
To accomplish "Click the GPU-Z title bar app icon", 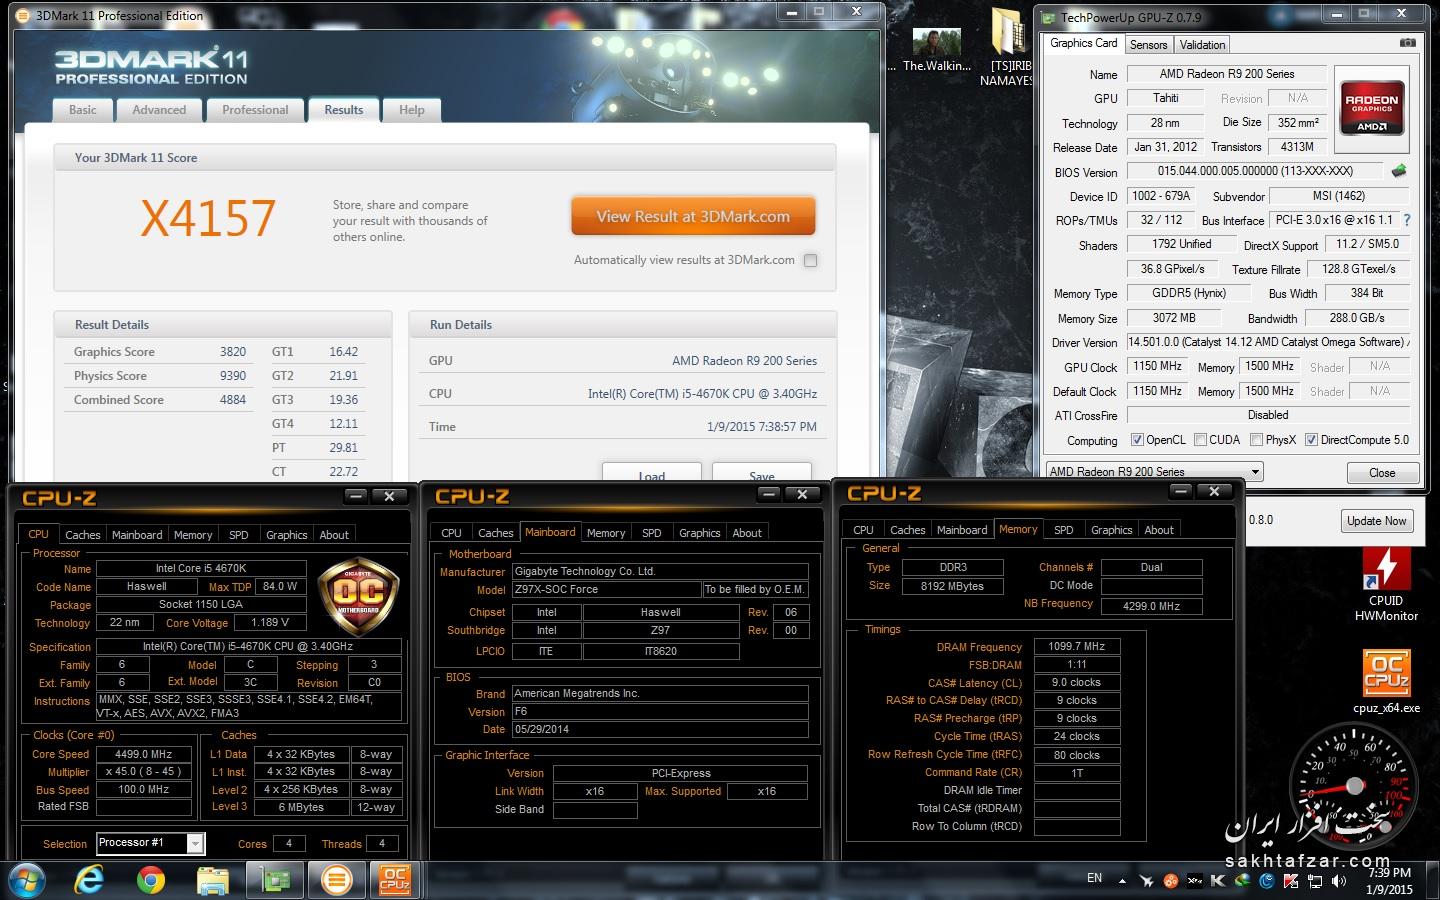I will [1049, 17].
